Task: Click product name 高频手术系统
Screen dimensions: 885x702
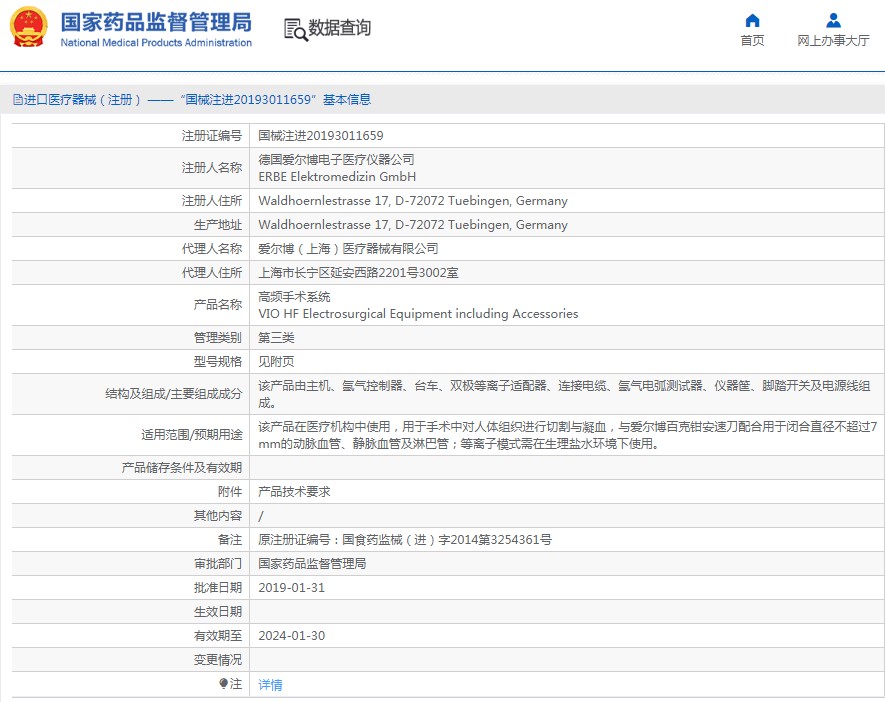Action: 294,297
